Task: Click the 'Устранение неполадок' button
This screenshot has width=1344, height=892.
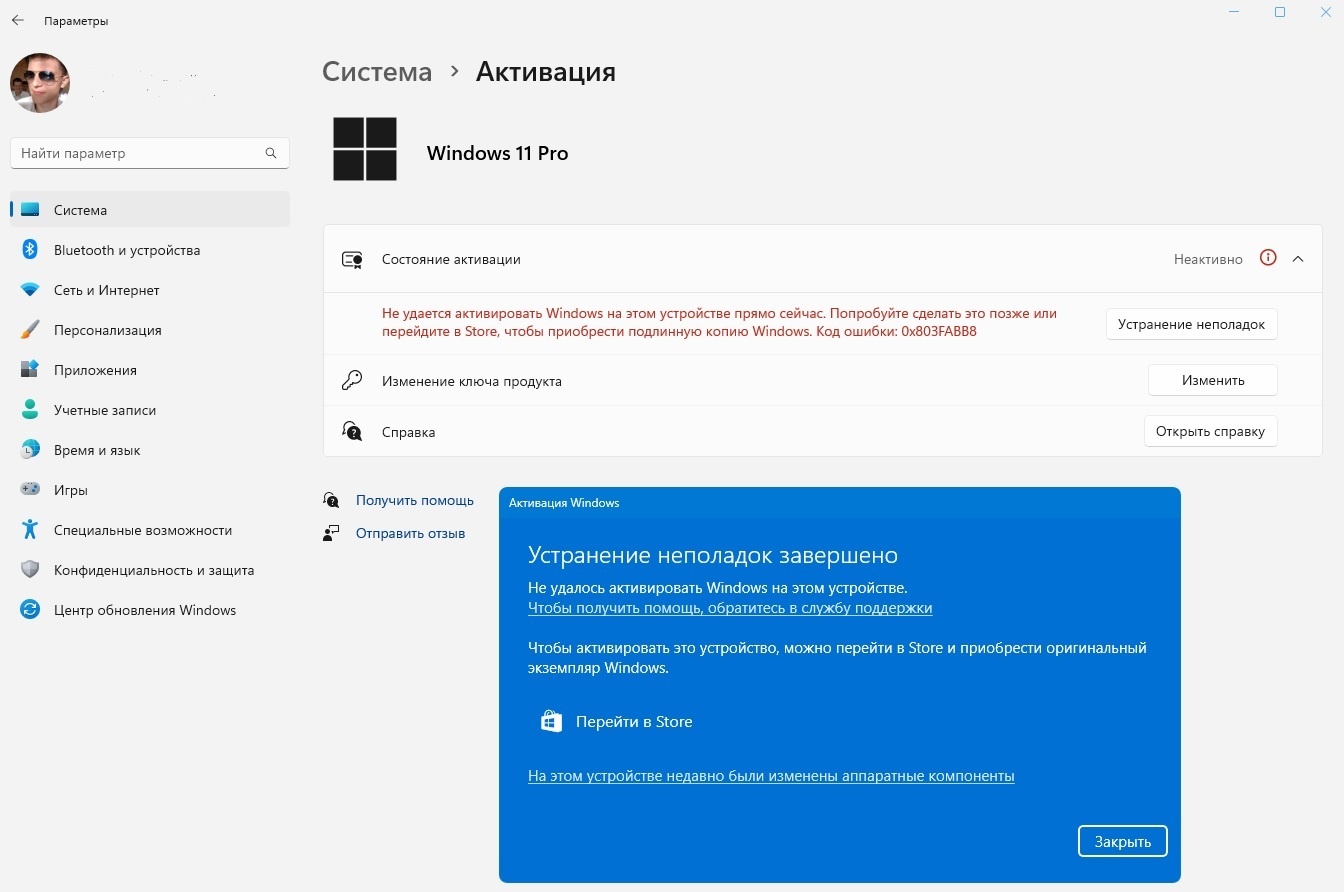Action: click(1191, 324)
